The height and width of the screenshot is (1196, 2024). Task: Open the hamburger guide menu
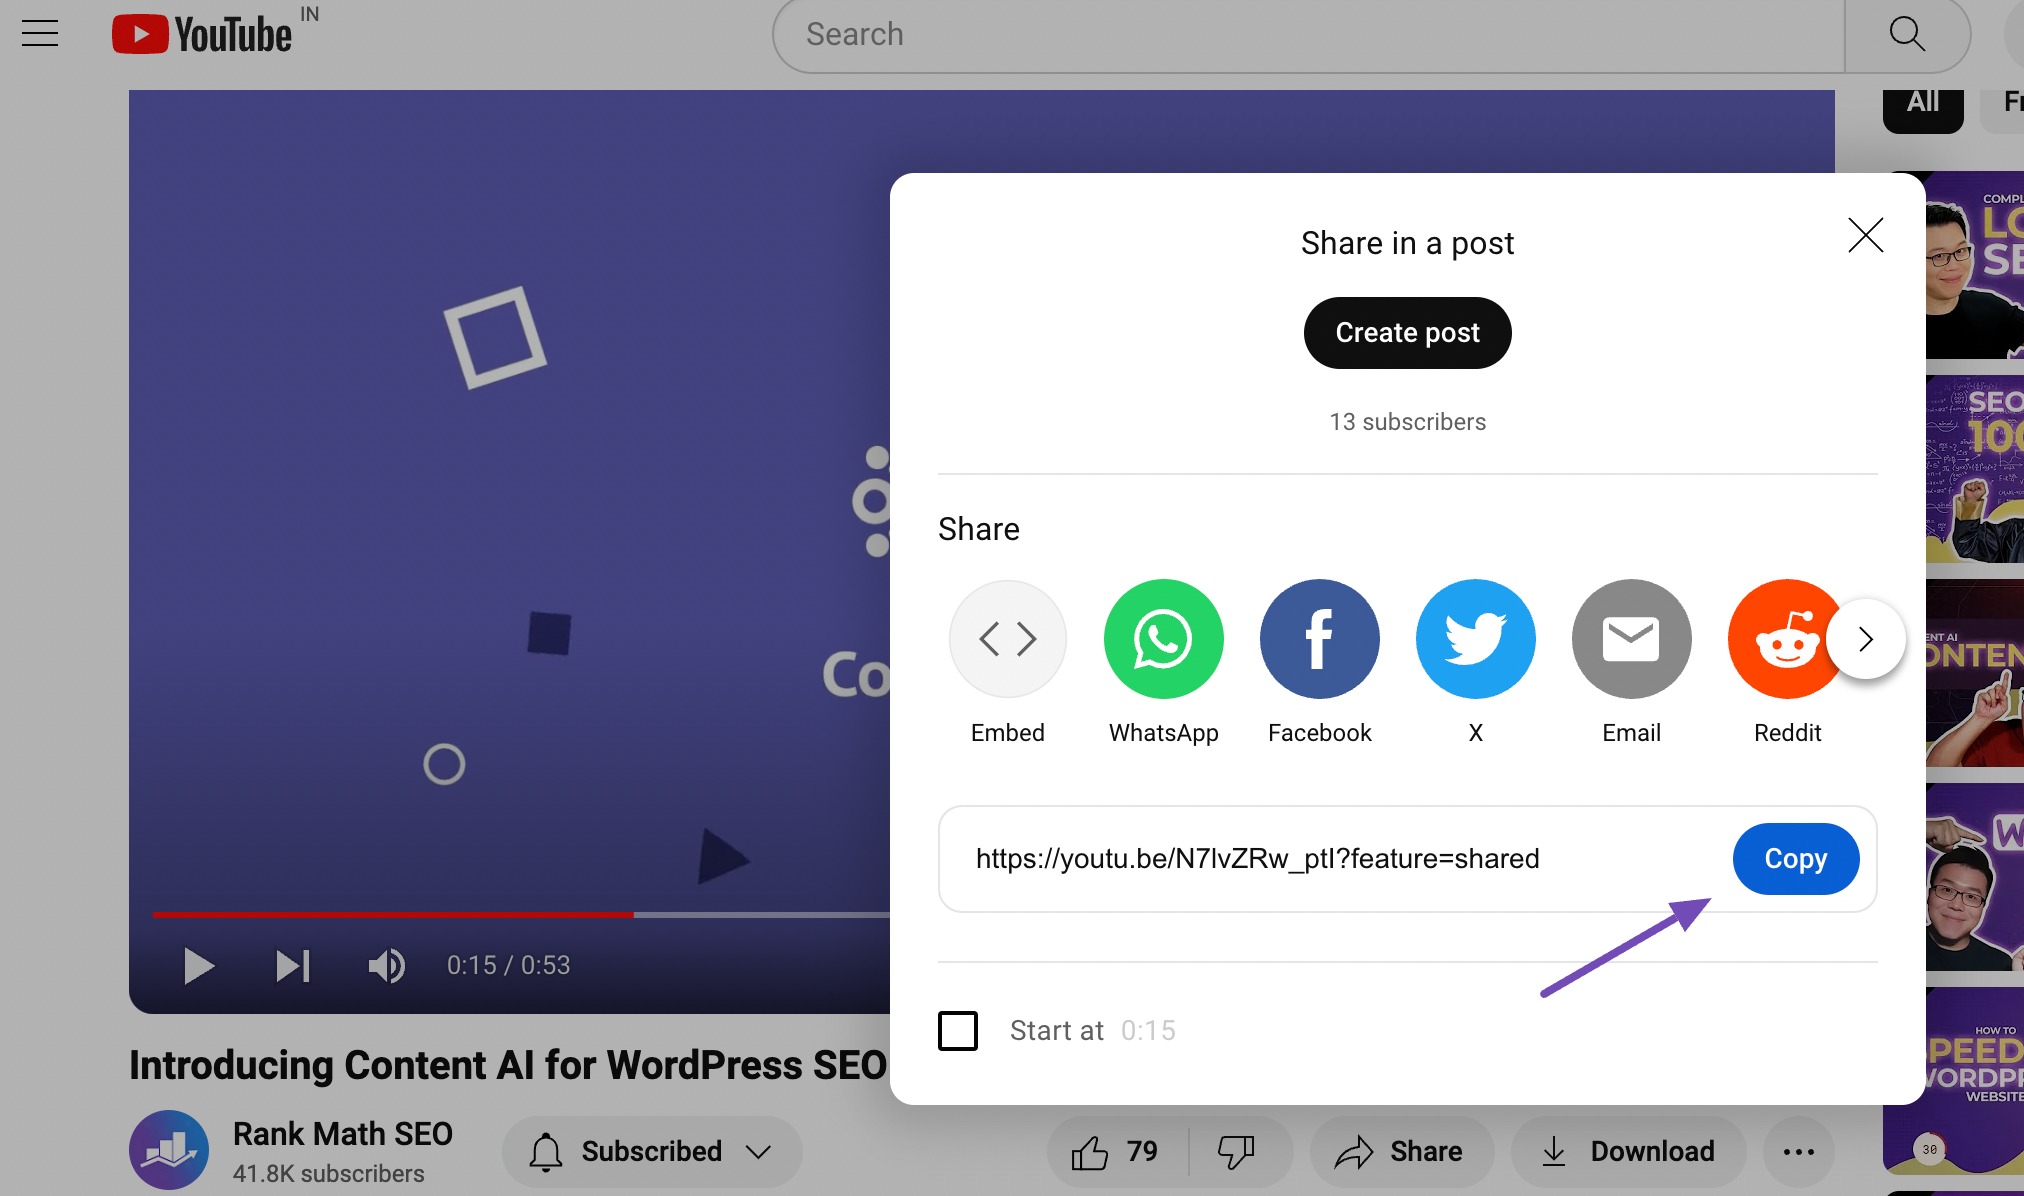point(40,33)
